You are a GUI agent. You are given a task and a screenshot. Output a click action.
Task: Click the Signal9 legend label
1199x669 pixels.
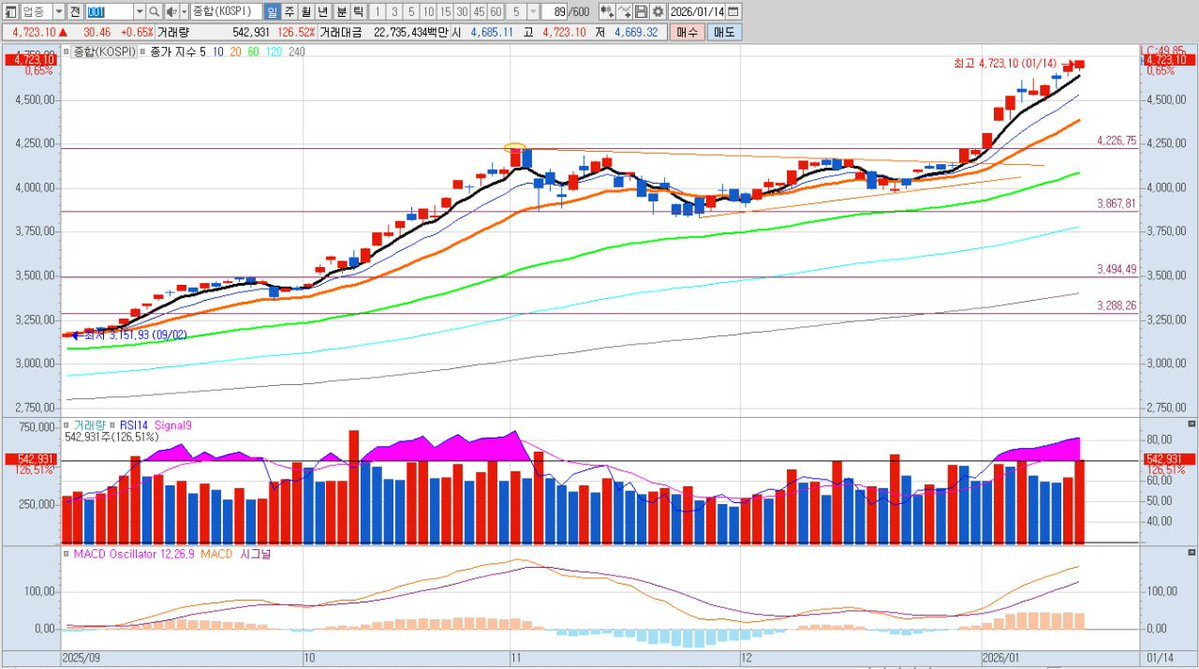click(173, 425)
